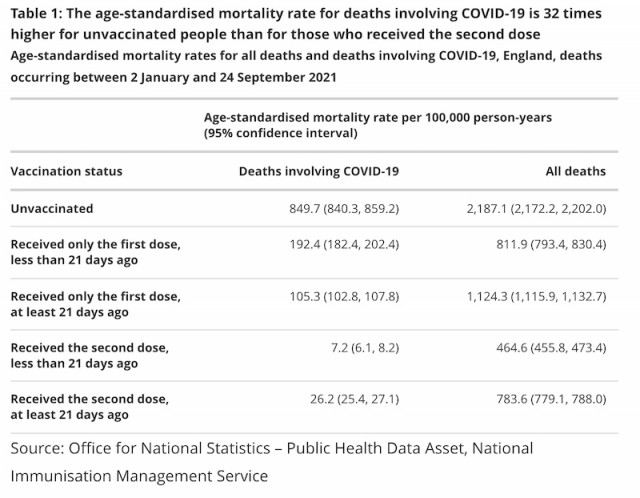Screen dimensions: 640x498
Task: Click the 2,187.1 unvaccinated all deaths cell
Action: [x=536, y=209]
